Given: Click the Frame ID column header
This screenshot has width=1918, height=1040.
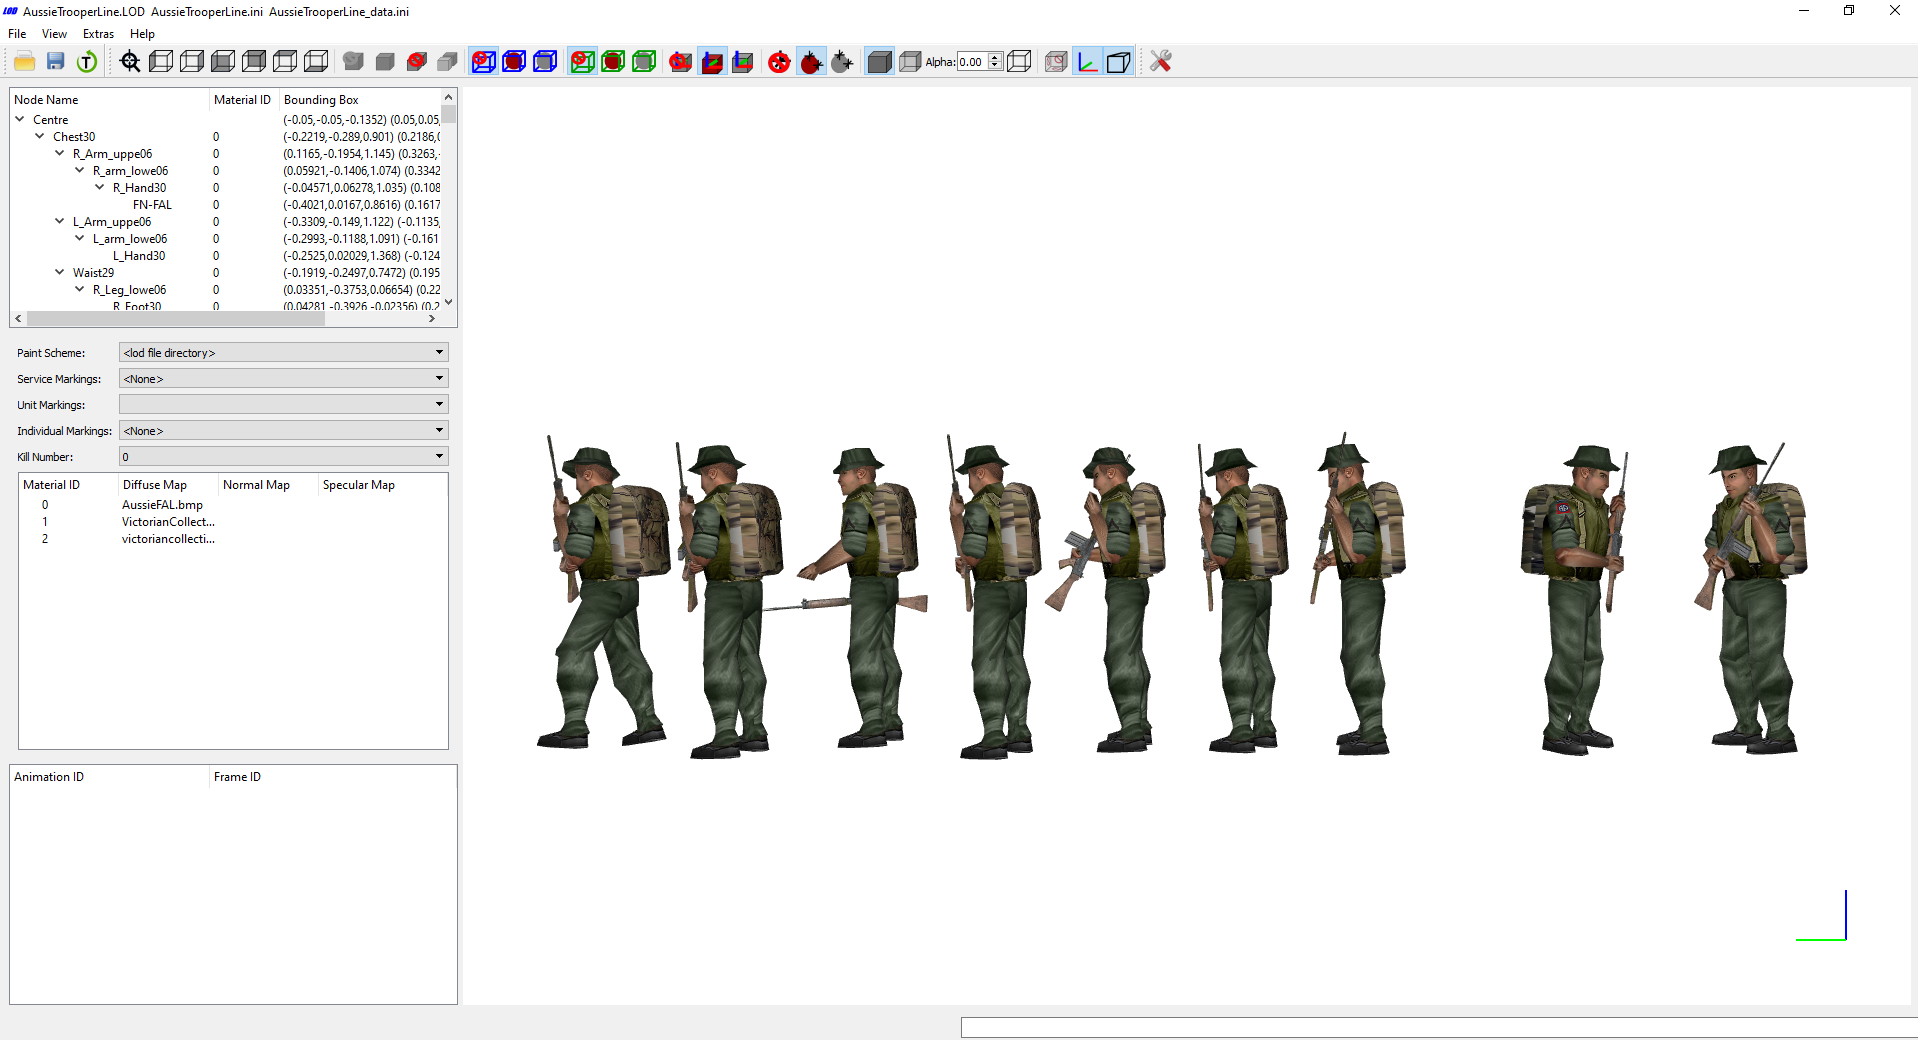Looking at the screenshot, I should 333,777.
